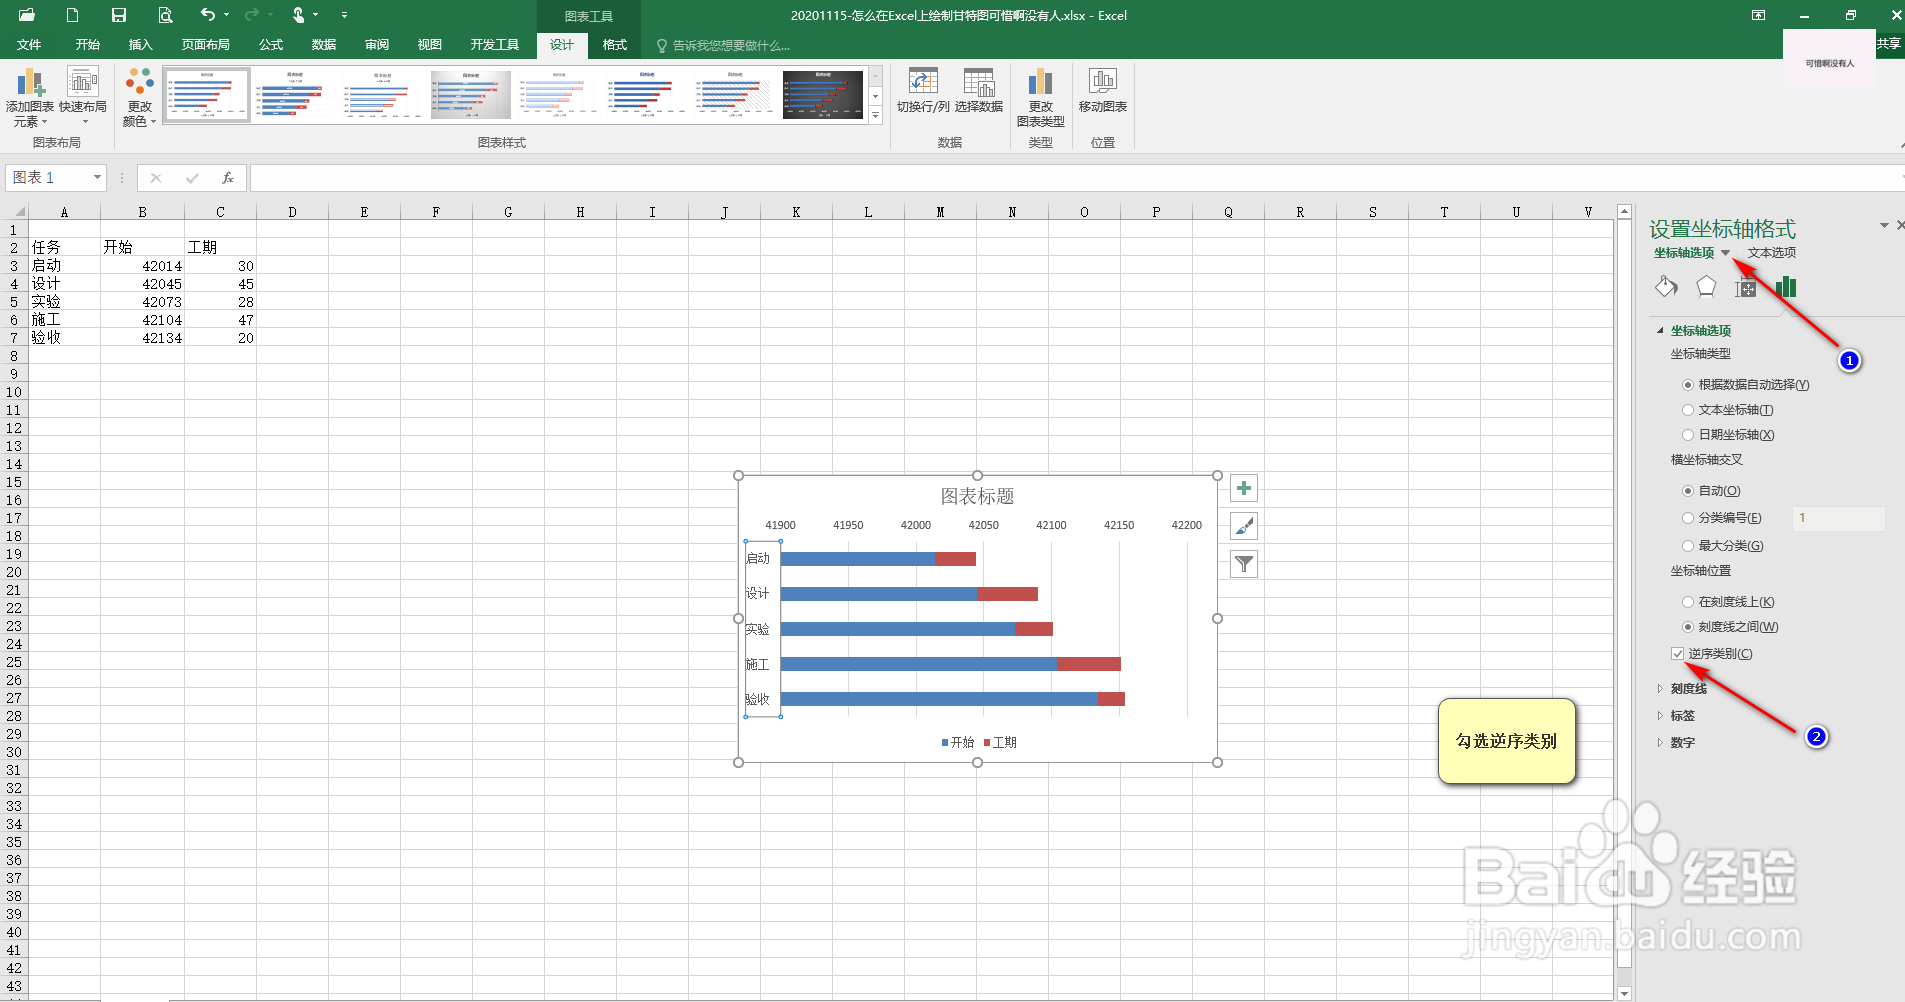Select 在刻度线上 radio button

pos(1688,602)
